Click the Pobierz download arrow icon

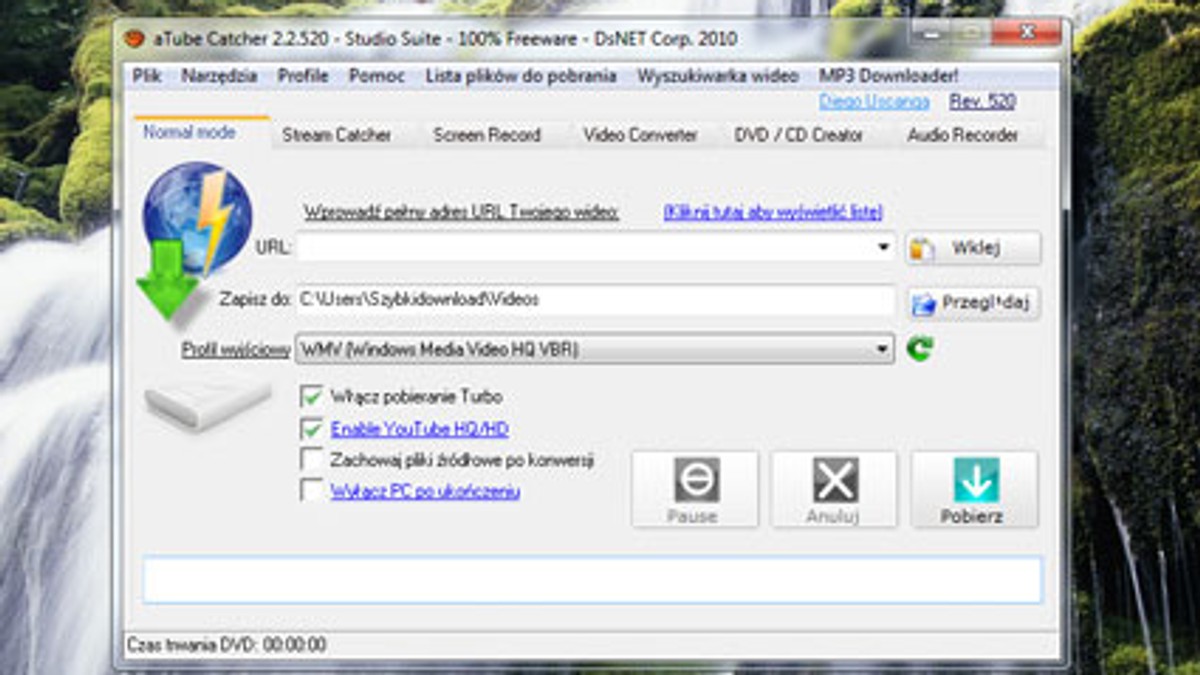pos(976,481)
